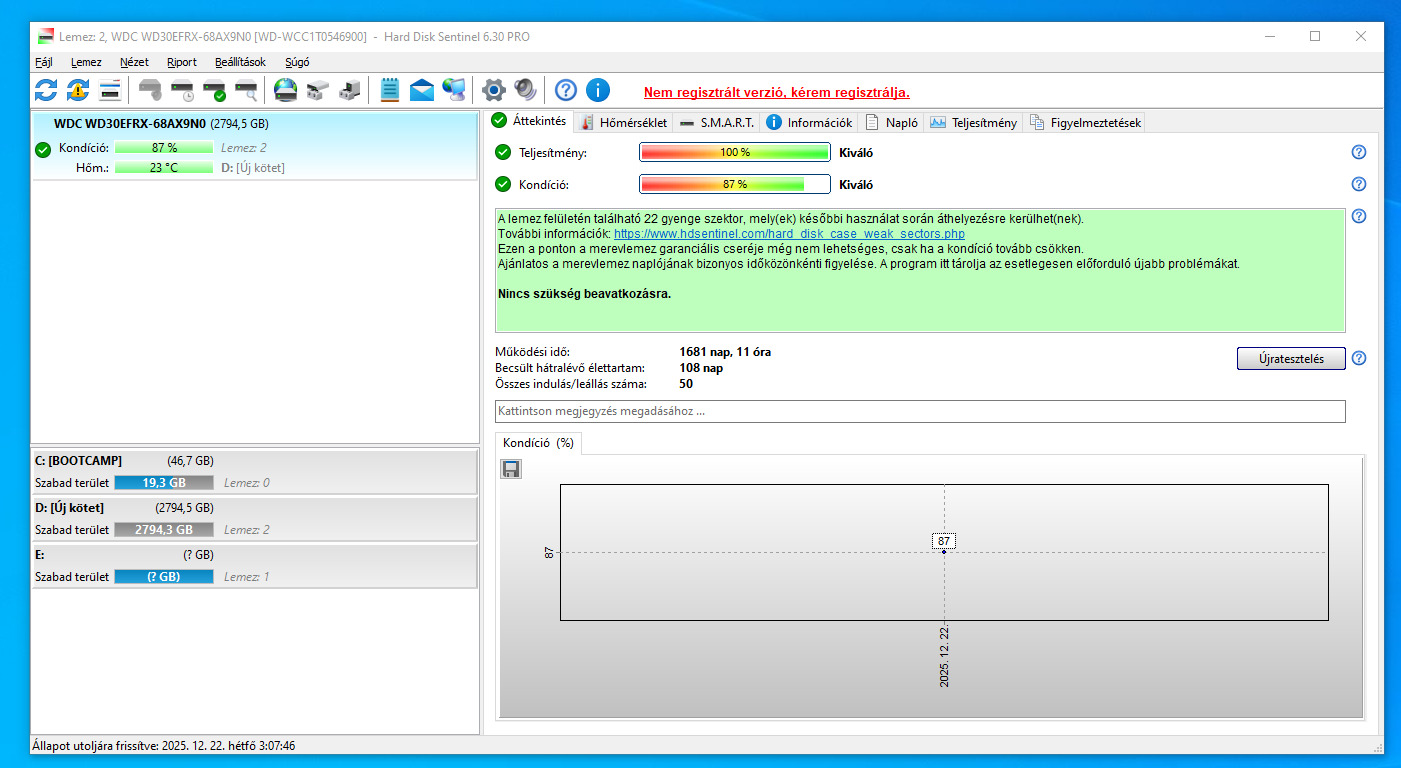
Task: Open the blue notepad report icon
Action: [390, 91]
